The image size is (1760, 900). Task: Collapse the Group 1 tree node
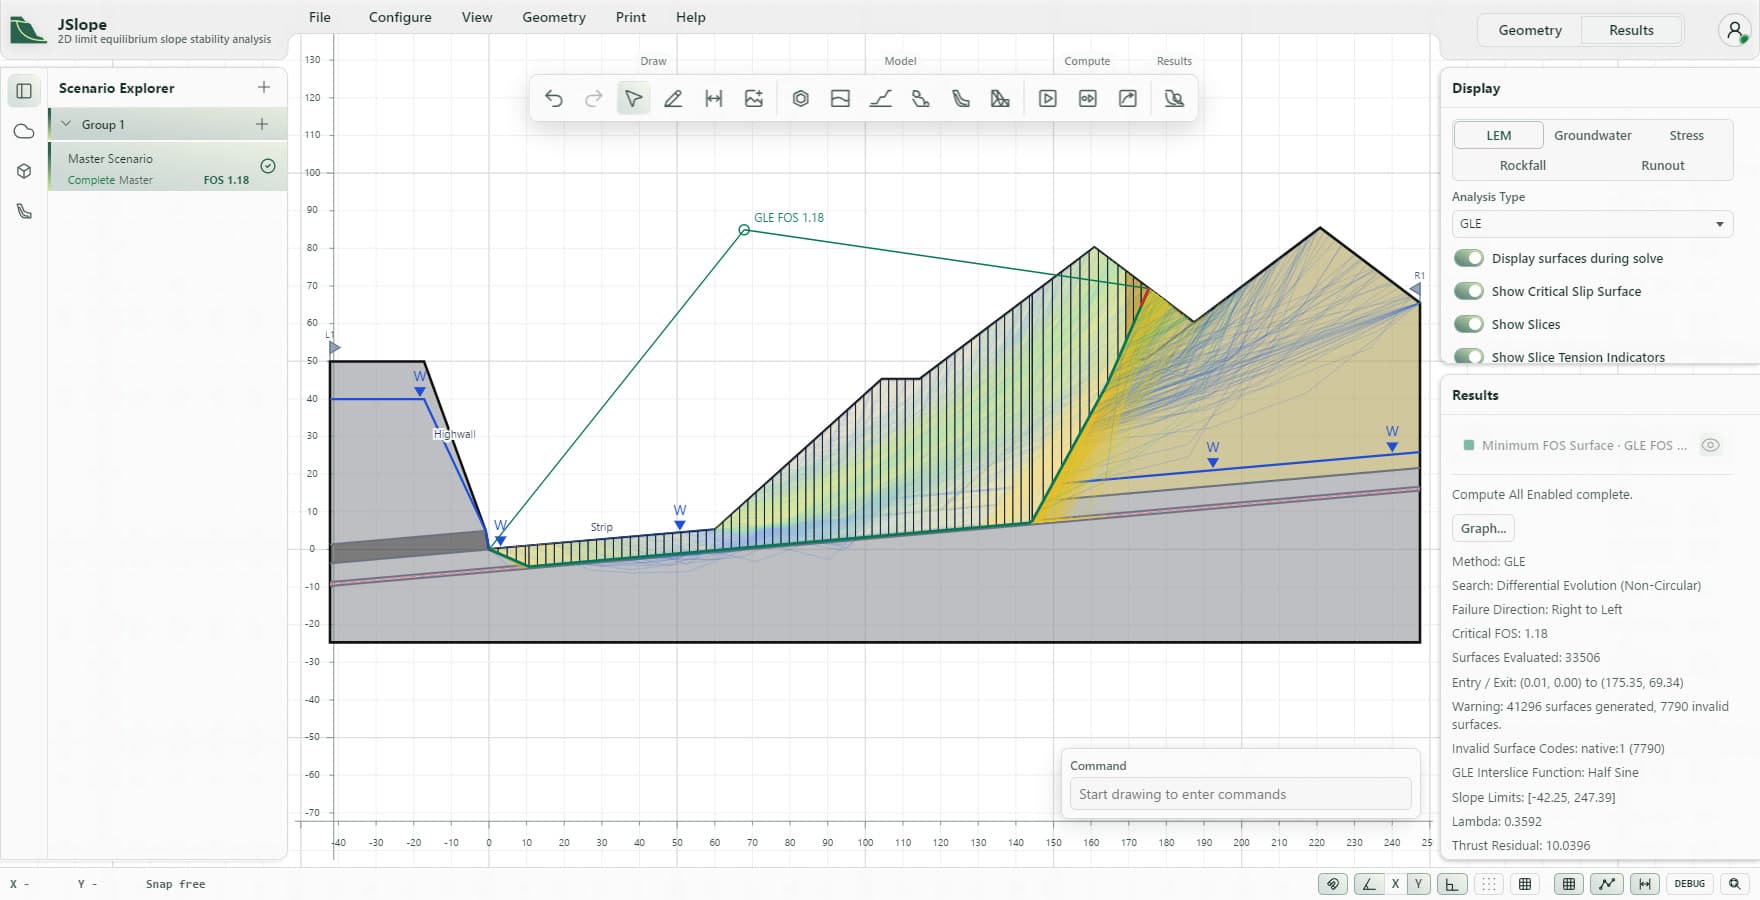pyautogui.click(x=66, y=124)
